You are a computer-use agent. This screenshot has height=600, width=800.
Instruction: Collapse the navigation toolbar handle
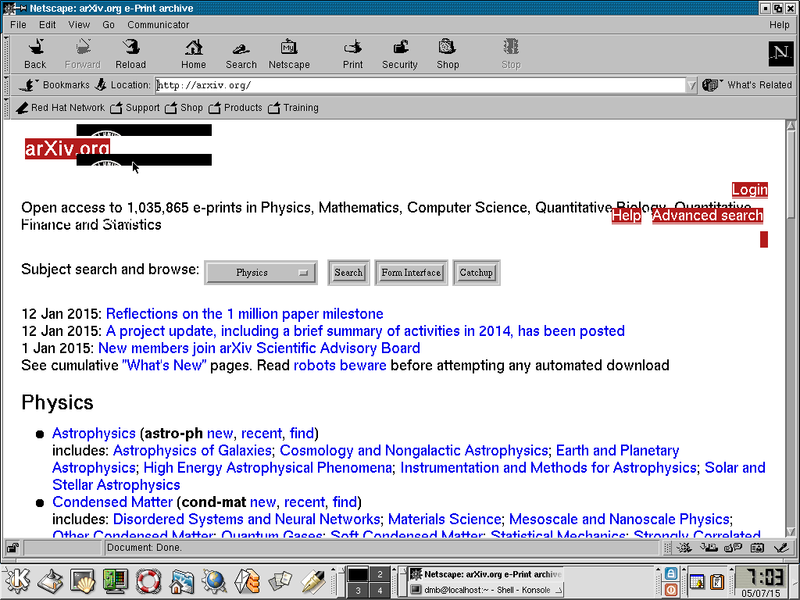[6, 55]
